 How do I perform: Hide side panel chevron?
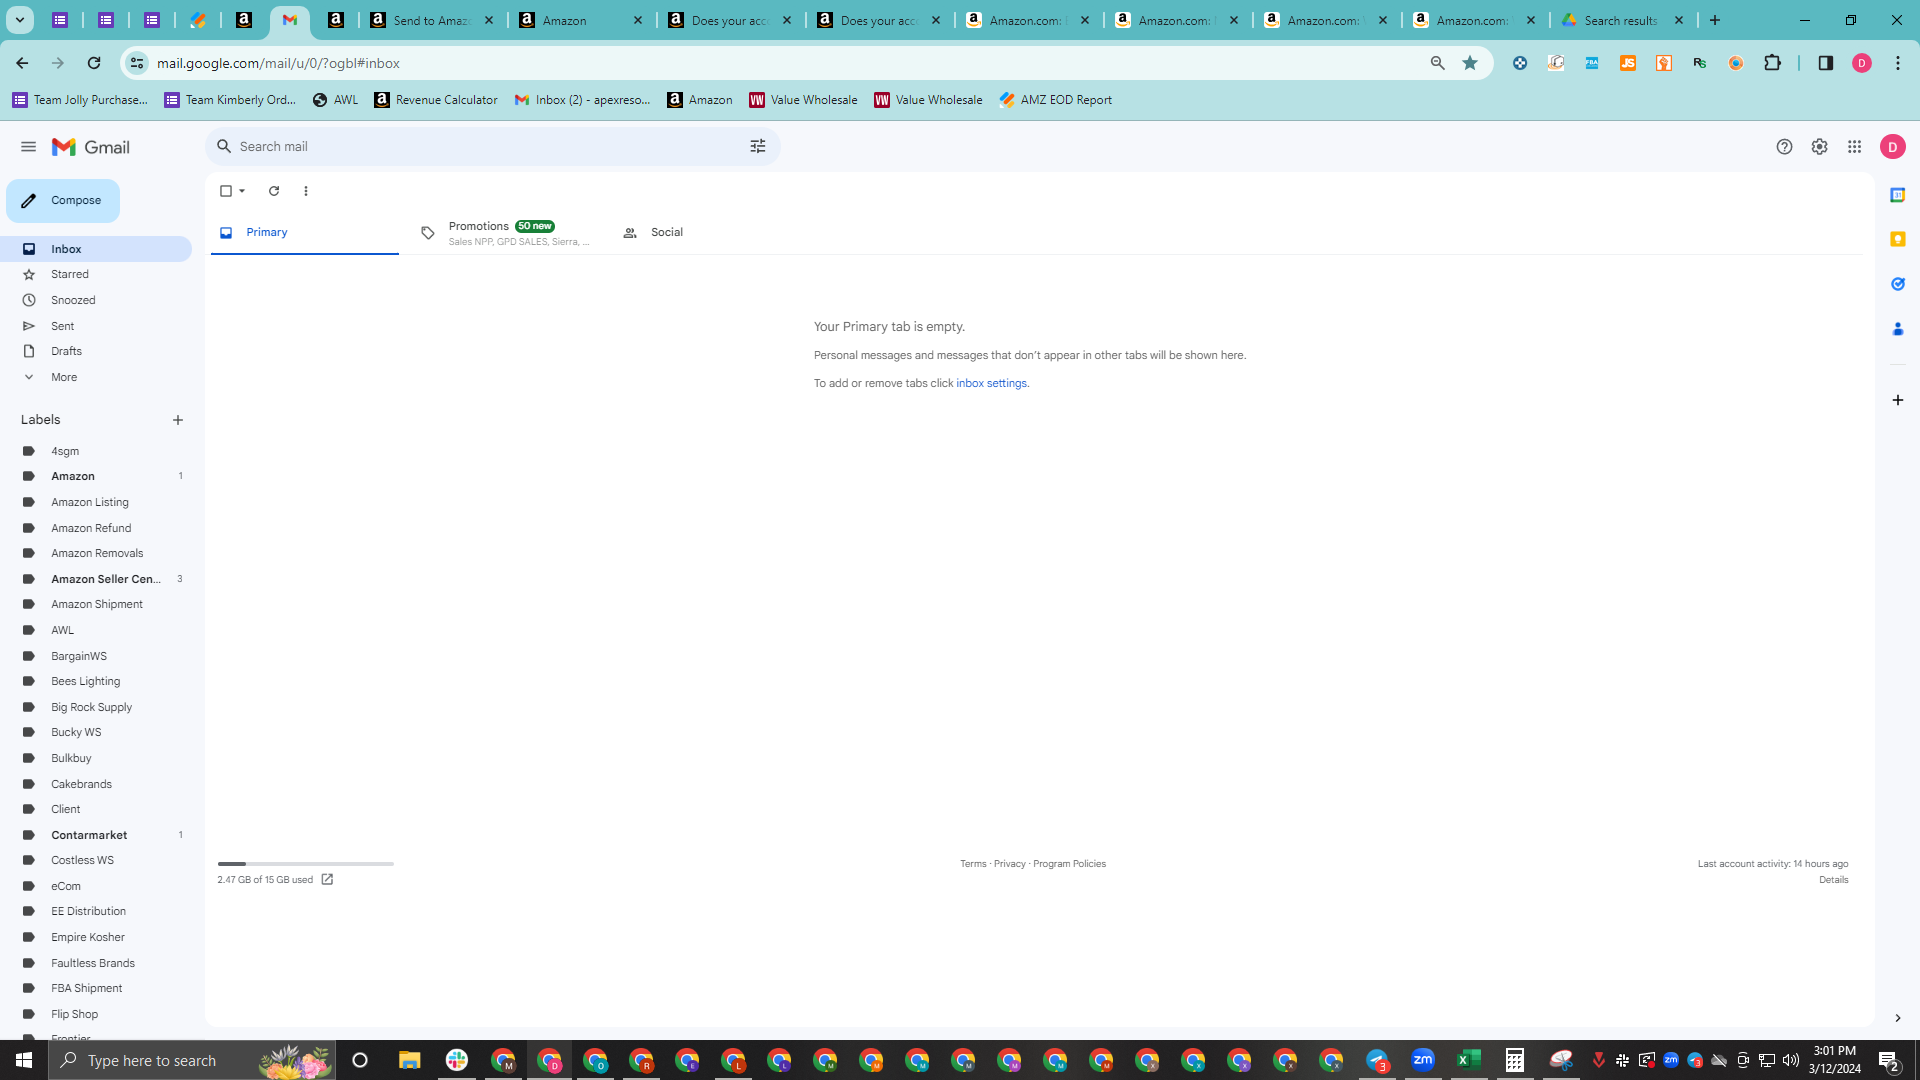(x=1897, y=1018)
